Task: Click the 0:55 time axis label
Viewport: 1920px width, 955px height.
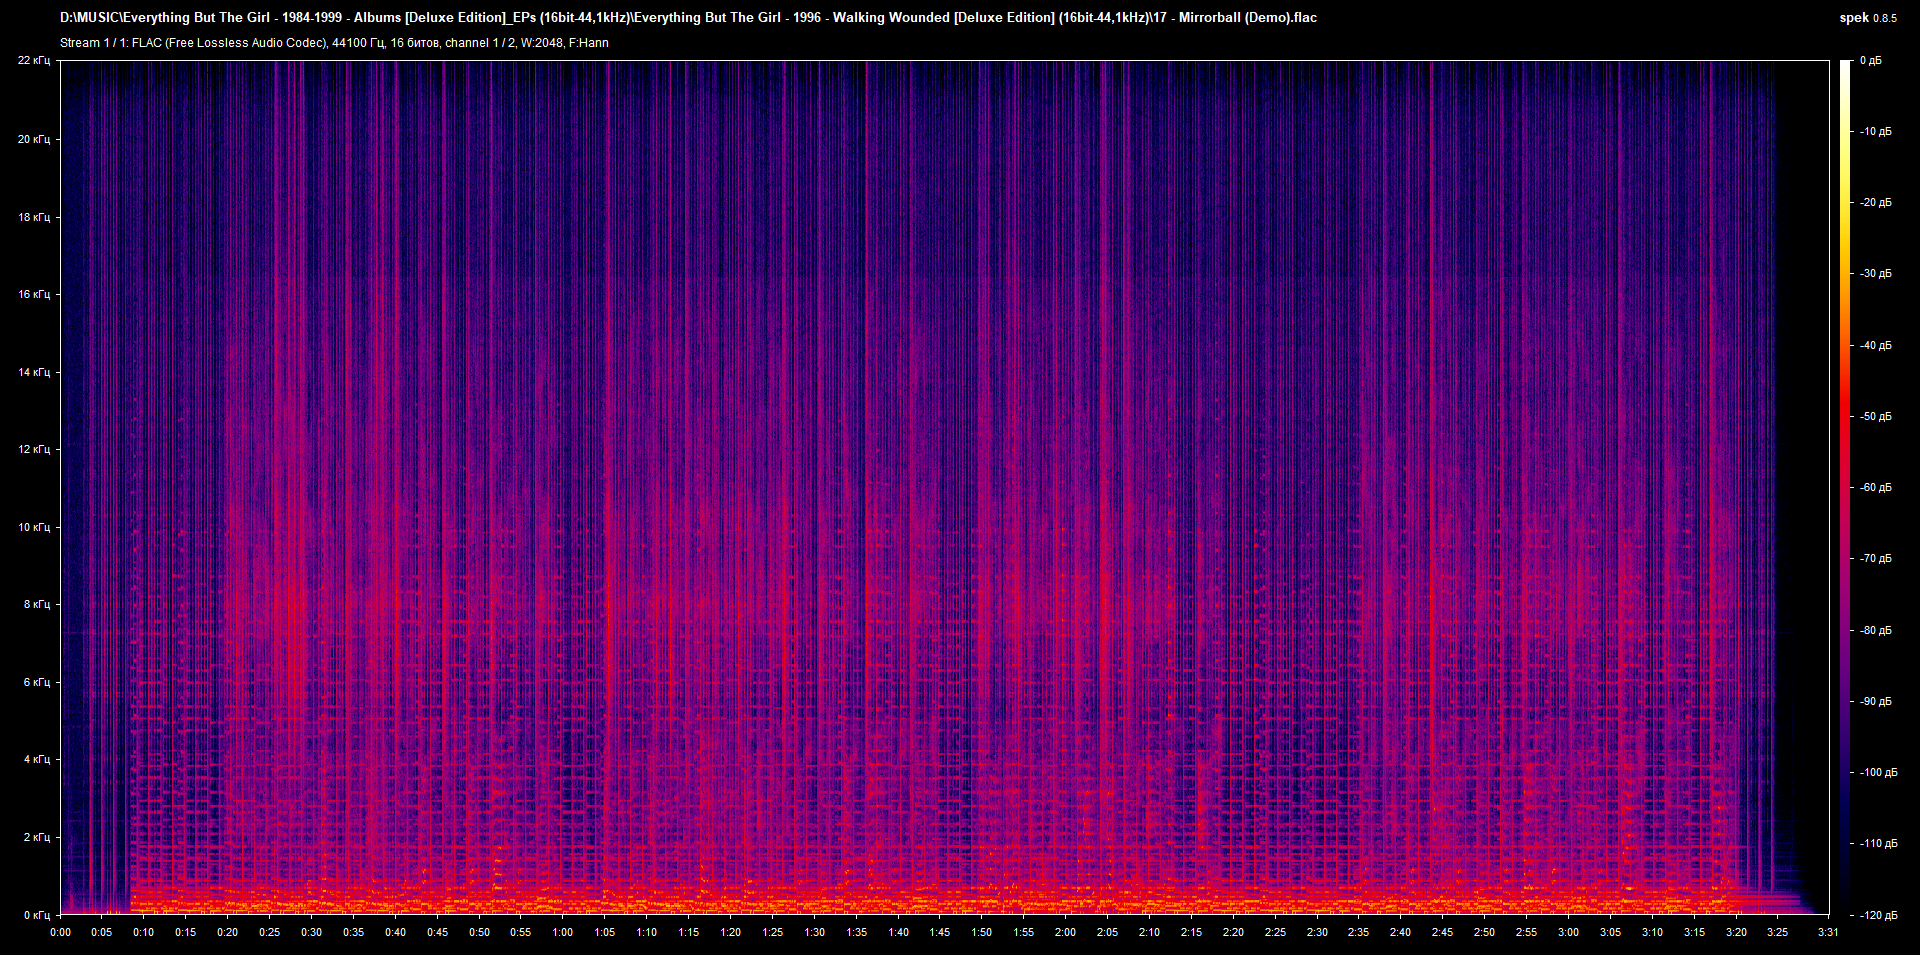Action: click(521, 933)
